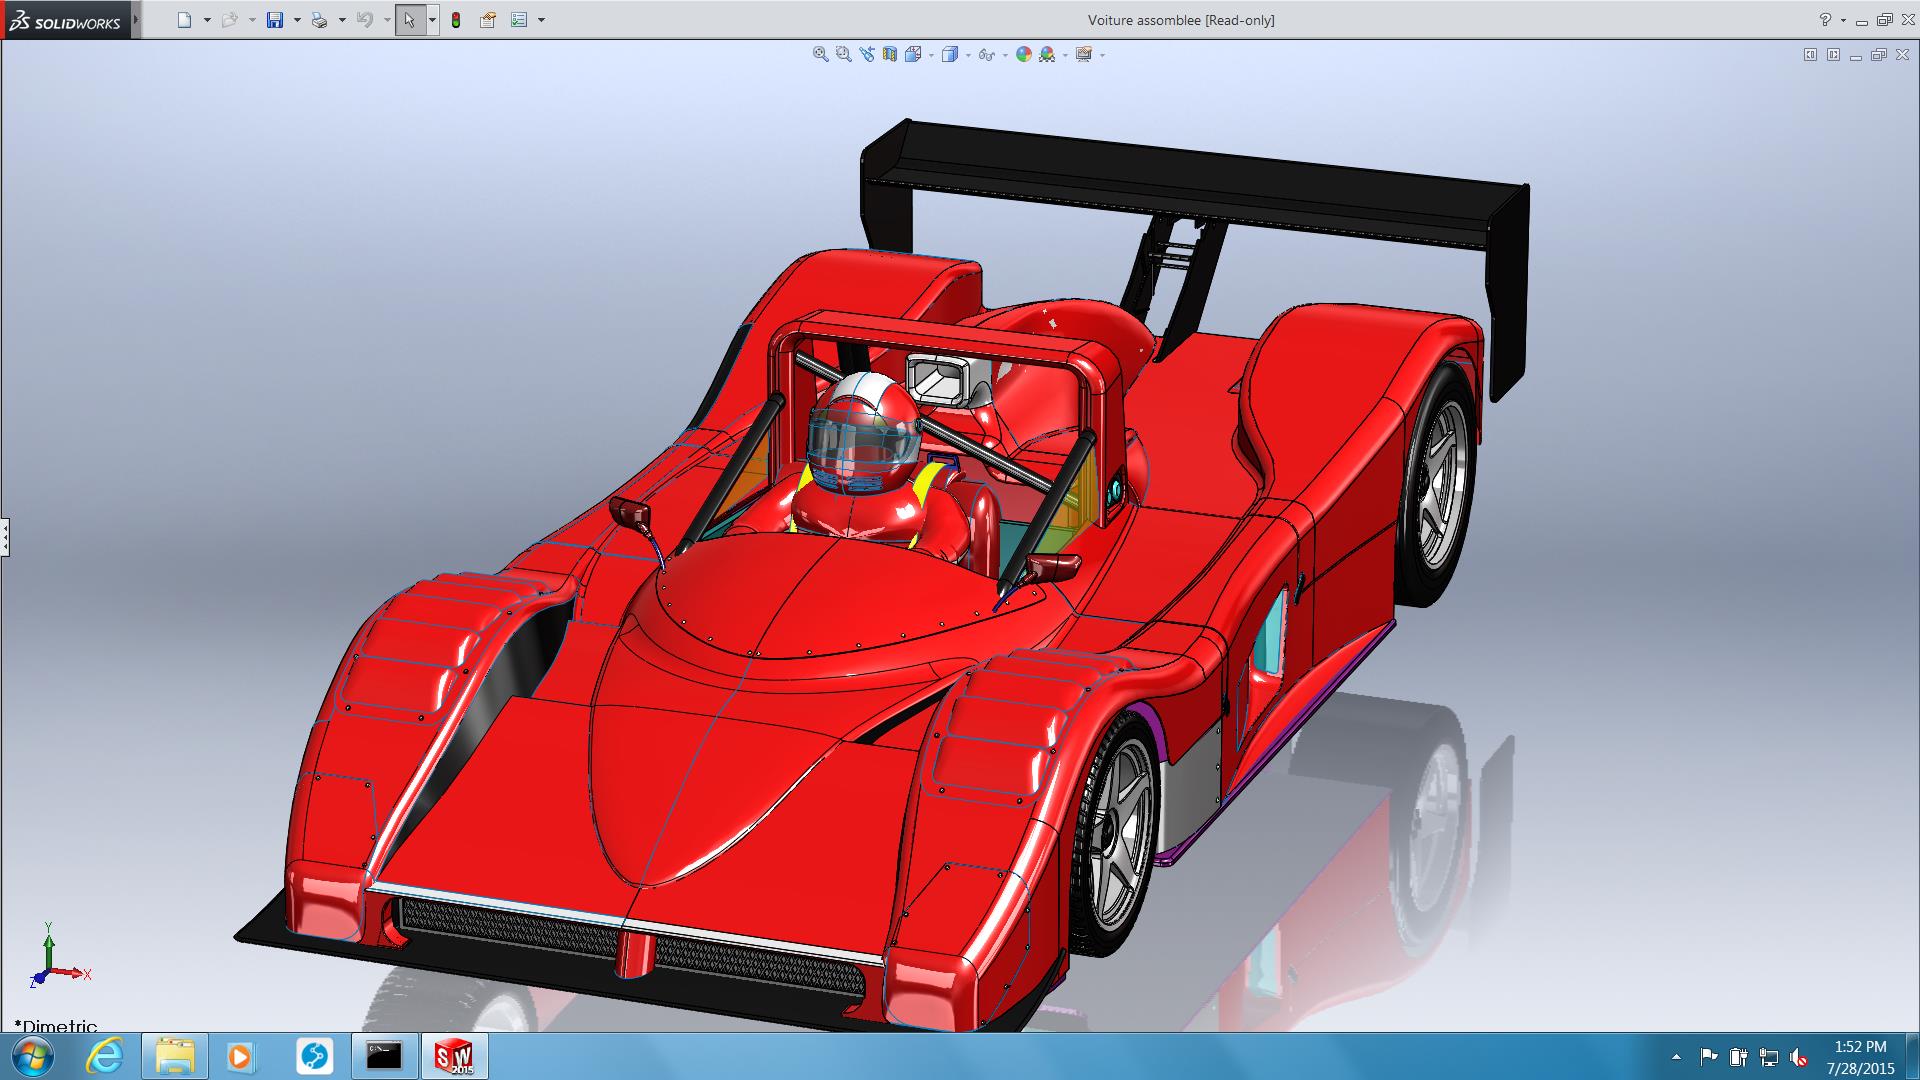Open the View Orientation cube icon

(913, 55)
